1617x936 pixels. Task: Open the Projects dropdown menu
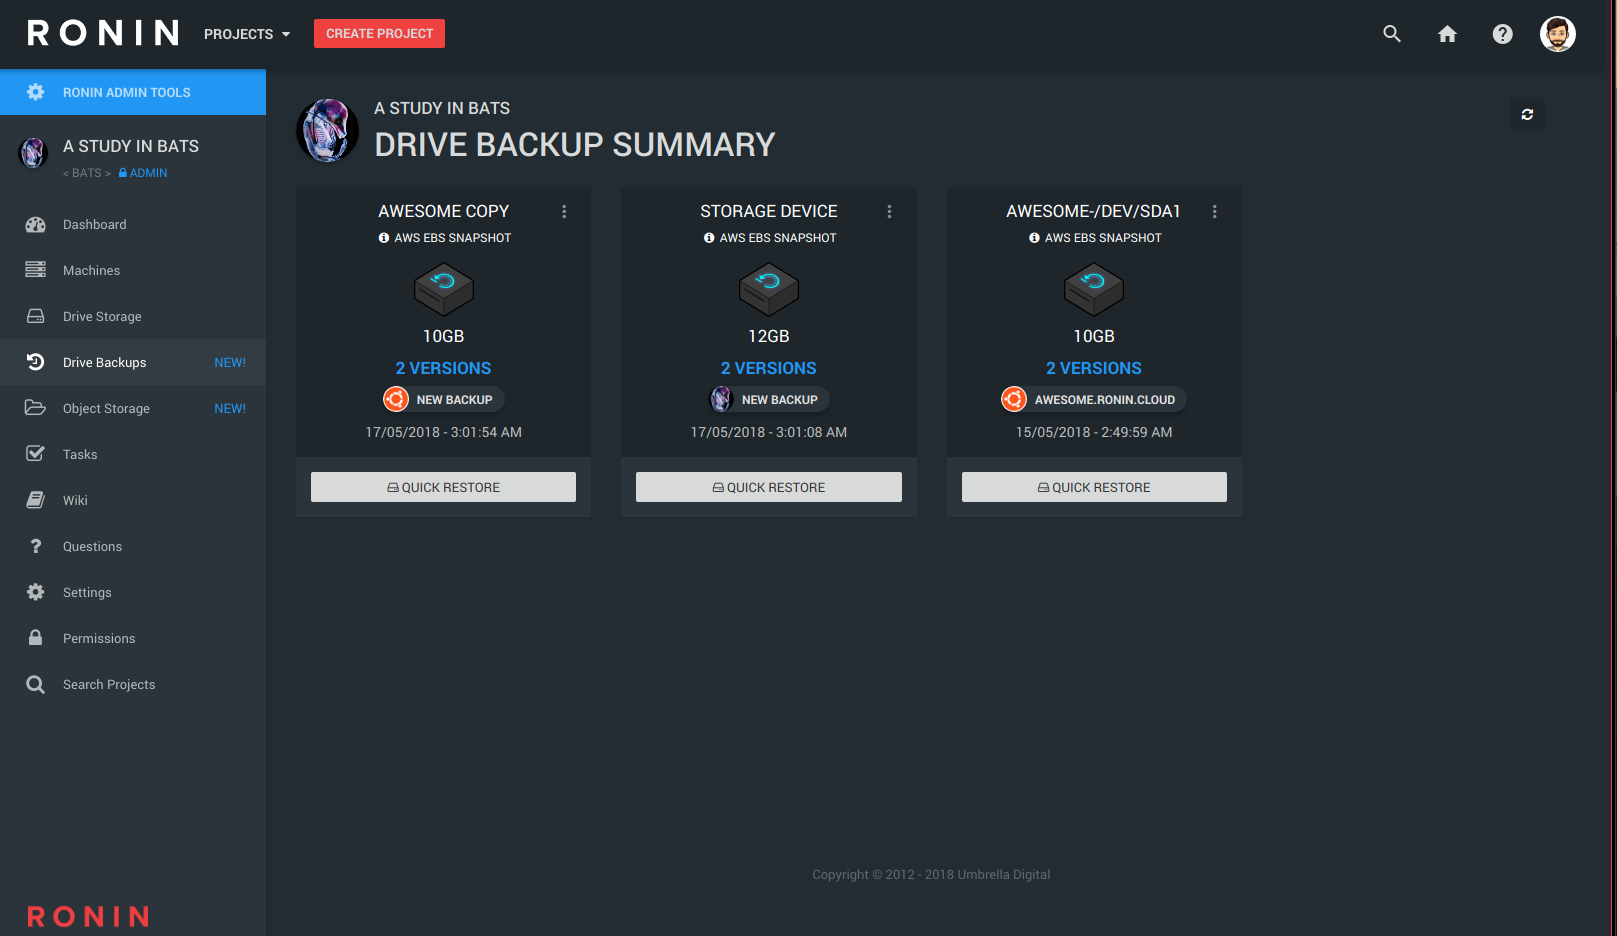tap(247, 34)
